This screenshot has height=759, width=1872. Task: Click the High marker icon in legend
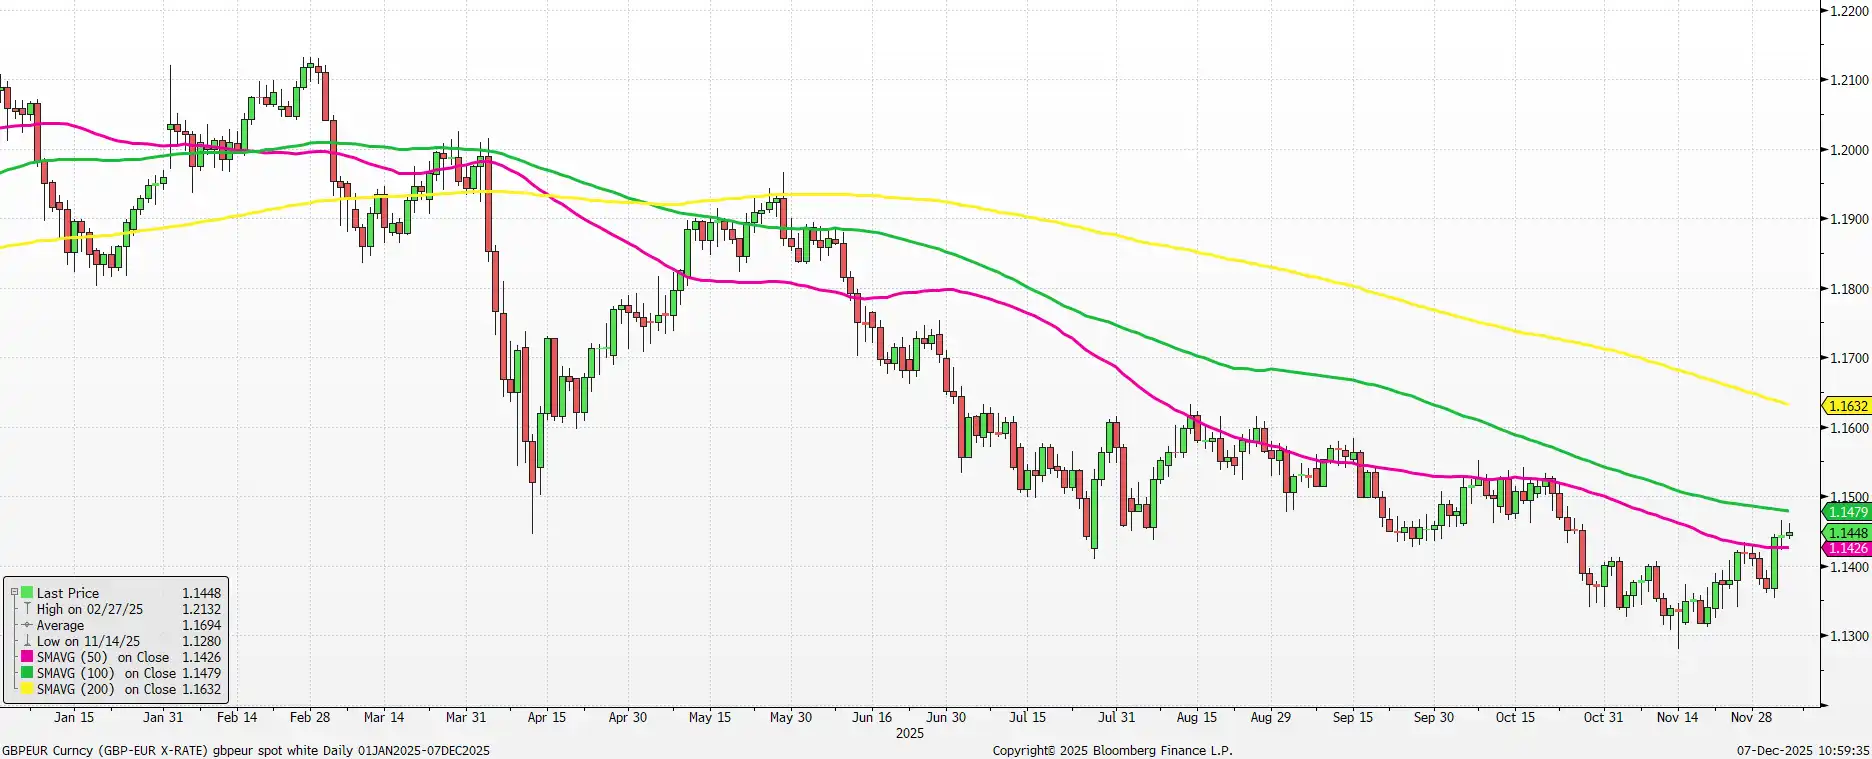pos(27,608)
